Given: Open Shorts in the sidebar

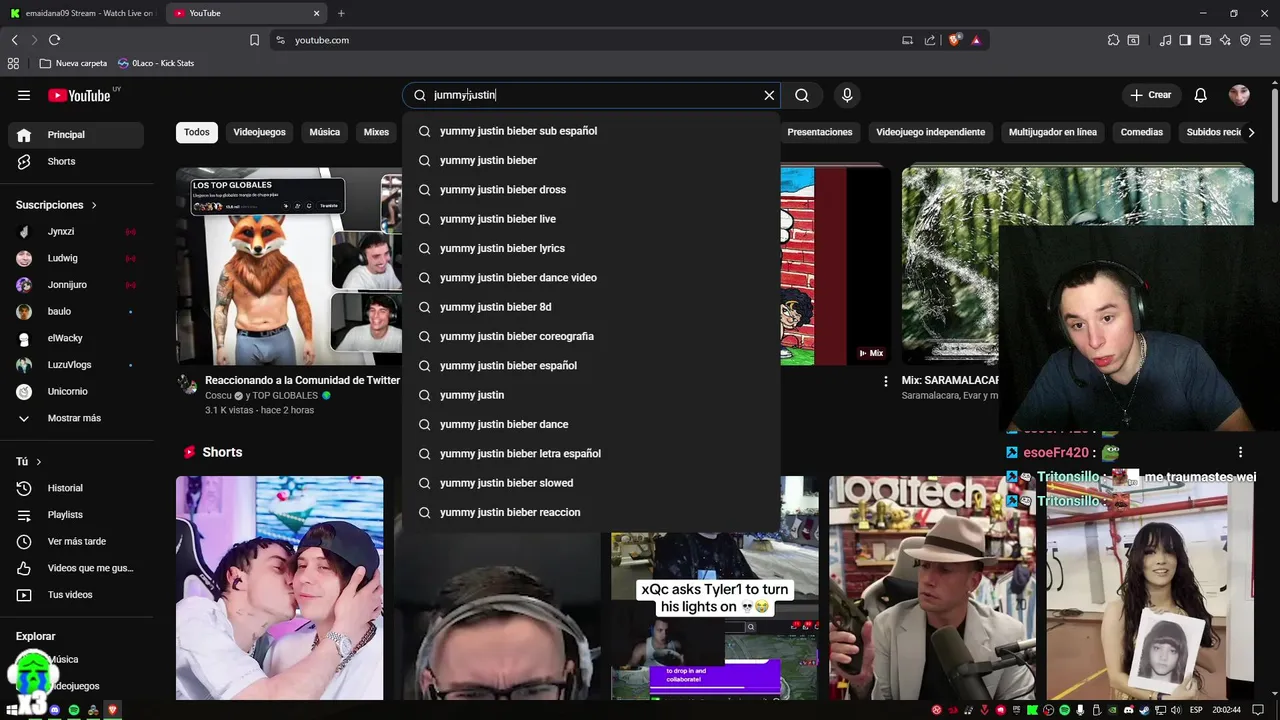Looking at the screenshot, I should (x=76, y=161).
